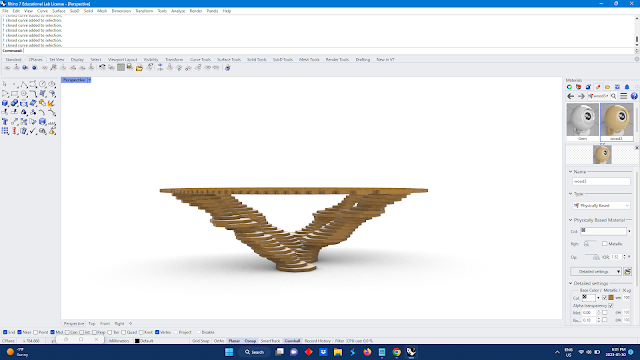The image size is (640, 360).
Task: Open the Physically Based type dropdown
Action: 602,205
